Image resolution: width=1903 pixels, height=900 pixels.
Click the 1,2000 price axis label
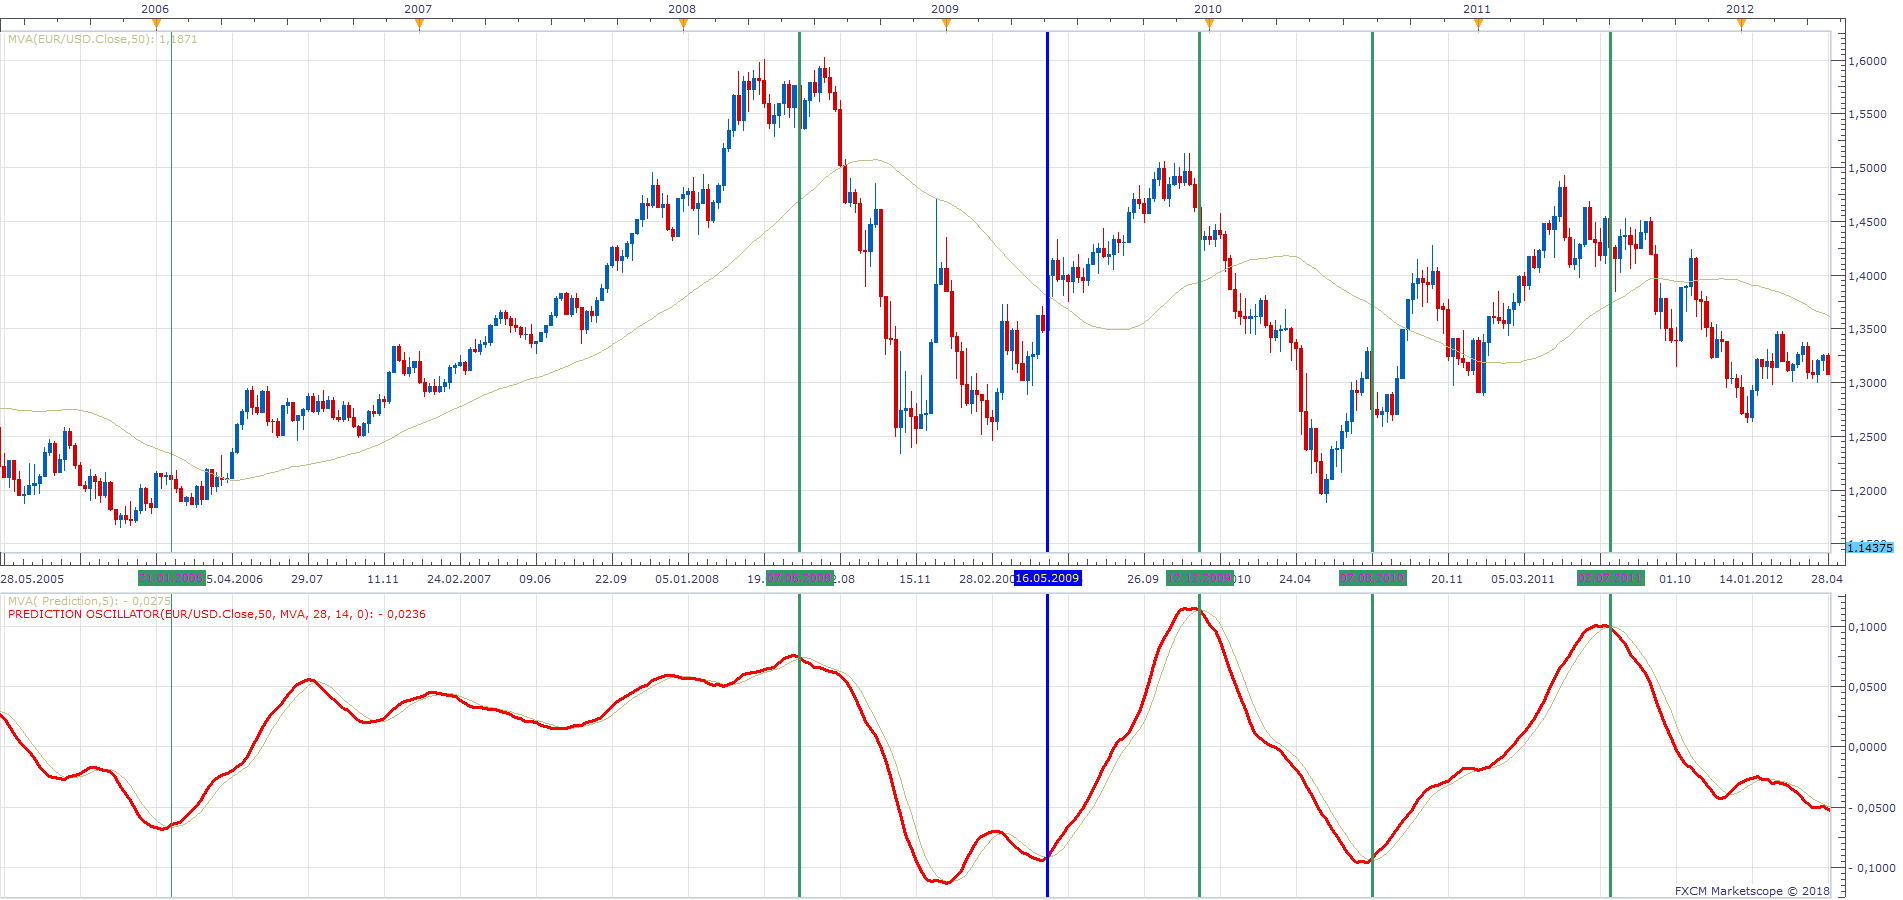pos(1868,491)
